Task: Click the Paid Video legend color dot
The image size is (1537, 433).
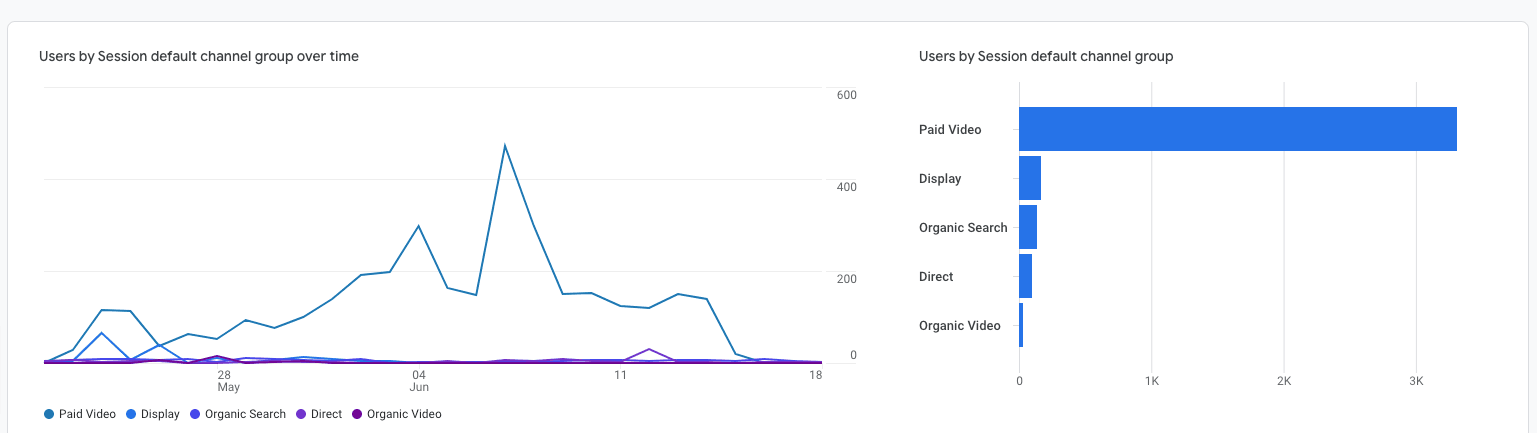Action: (x=49, y=414)
